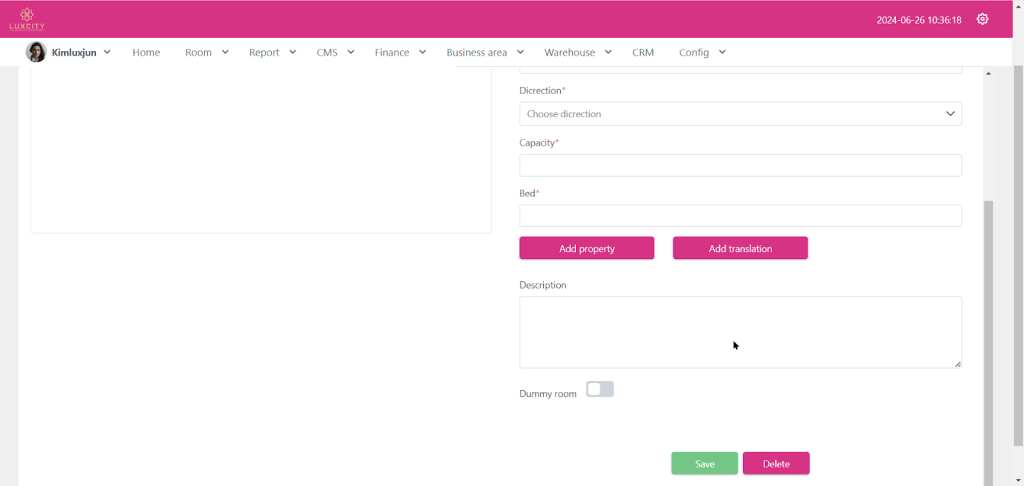Viewport: 1024px width, 486px height.
Task: Open the Choose dicrection dropdown
Action: click(740, 114)
